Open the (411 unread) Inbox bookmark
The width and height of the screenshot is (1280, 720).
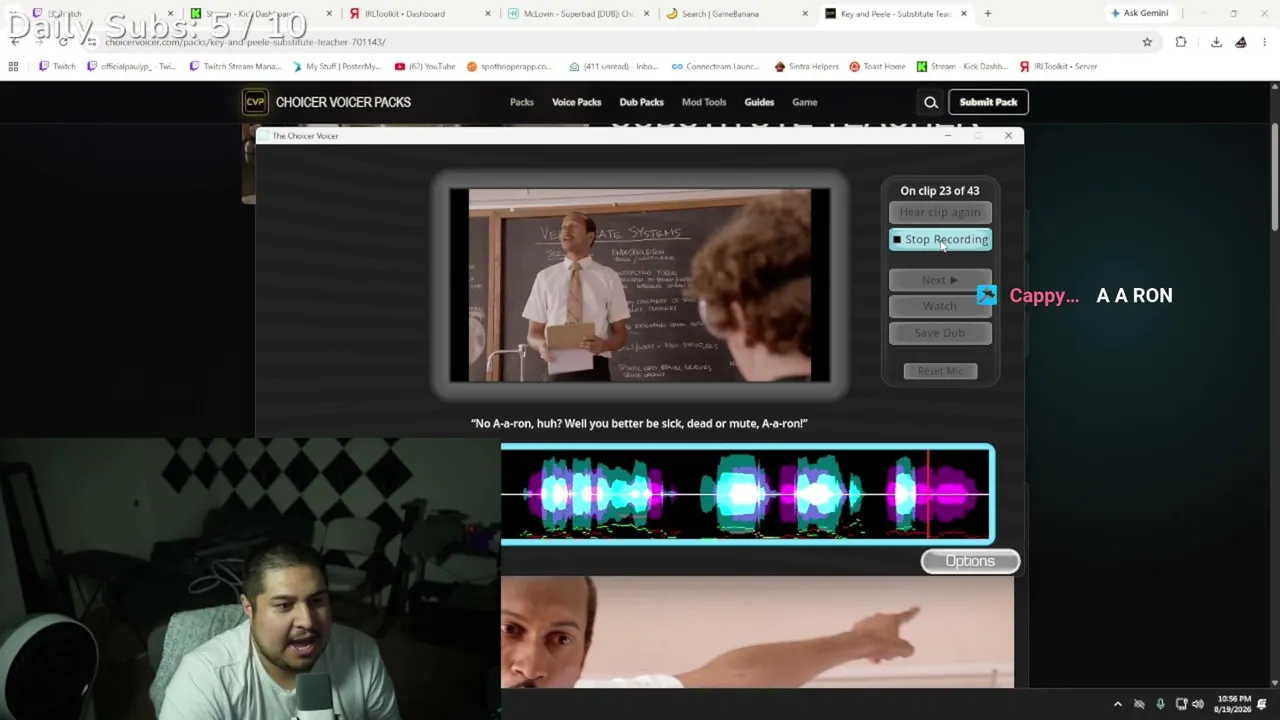(614, 66)
